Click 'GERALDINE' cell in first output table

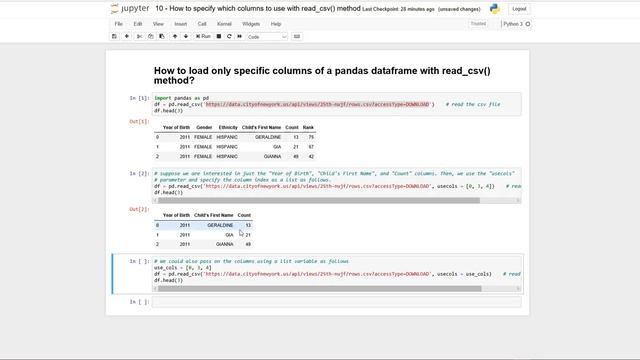[268, 137]
